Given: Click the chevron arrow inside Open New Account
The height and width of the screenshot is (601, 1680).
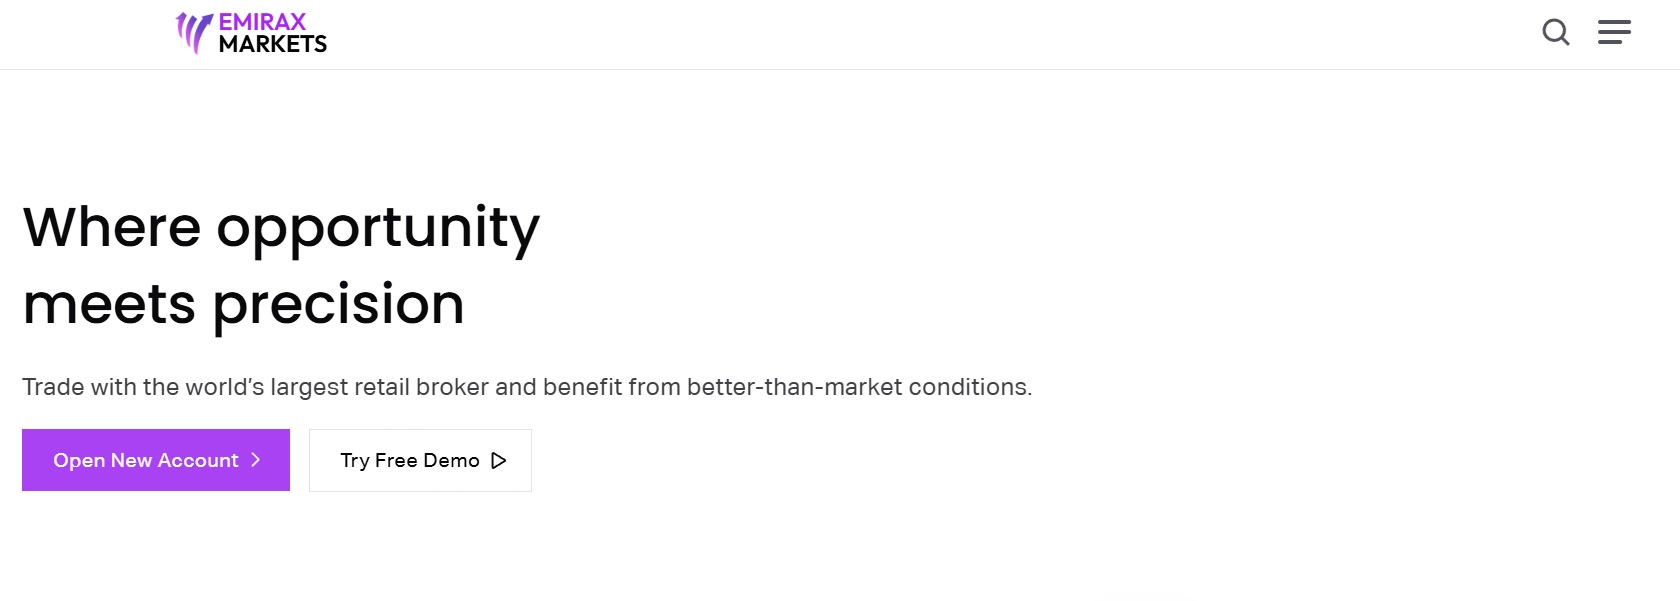Looking at the screenshot, I should [x=256, y=460].
